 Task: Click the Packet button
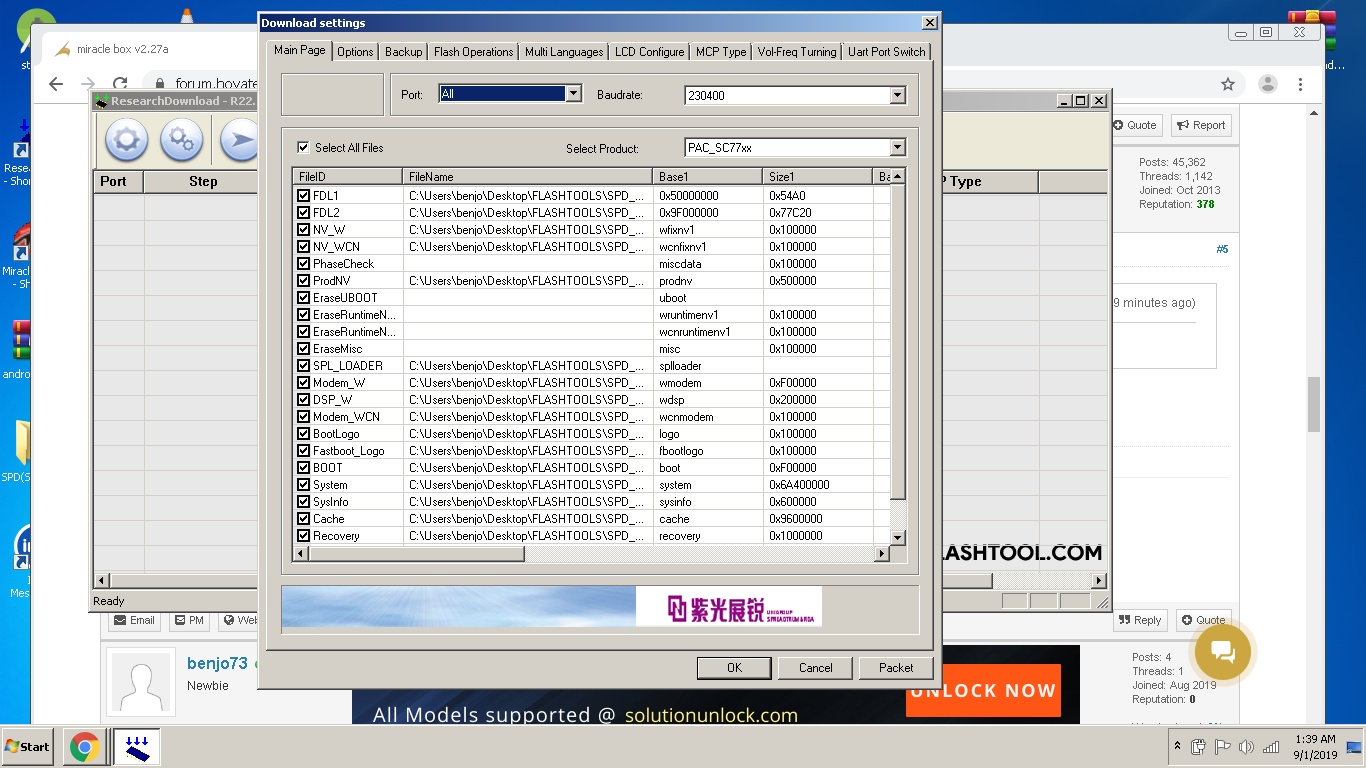point(896,668)
